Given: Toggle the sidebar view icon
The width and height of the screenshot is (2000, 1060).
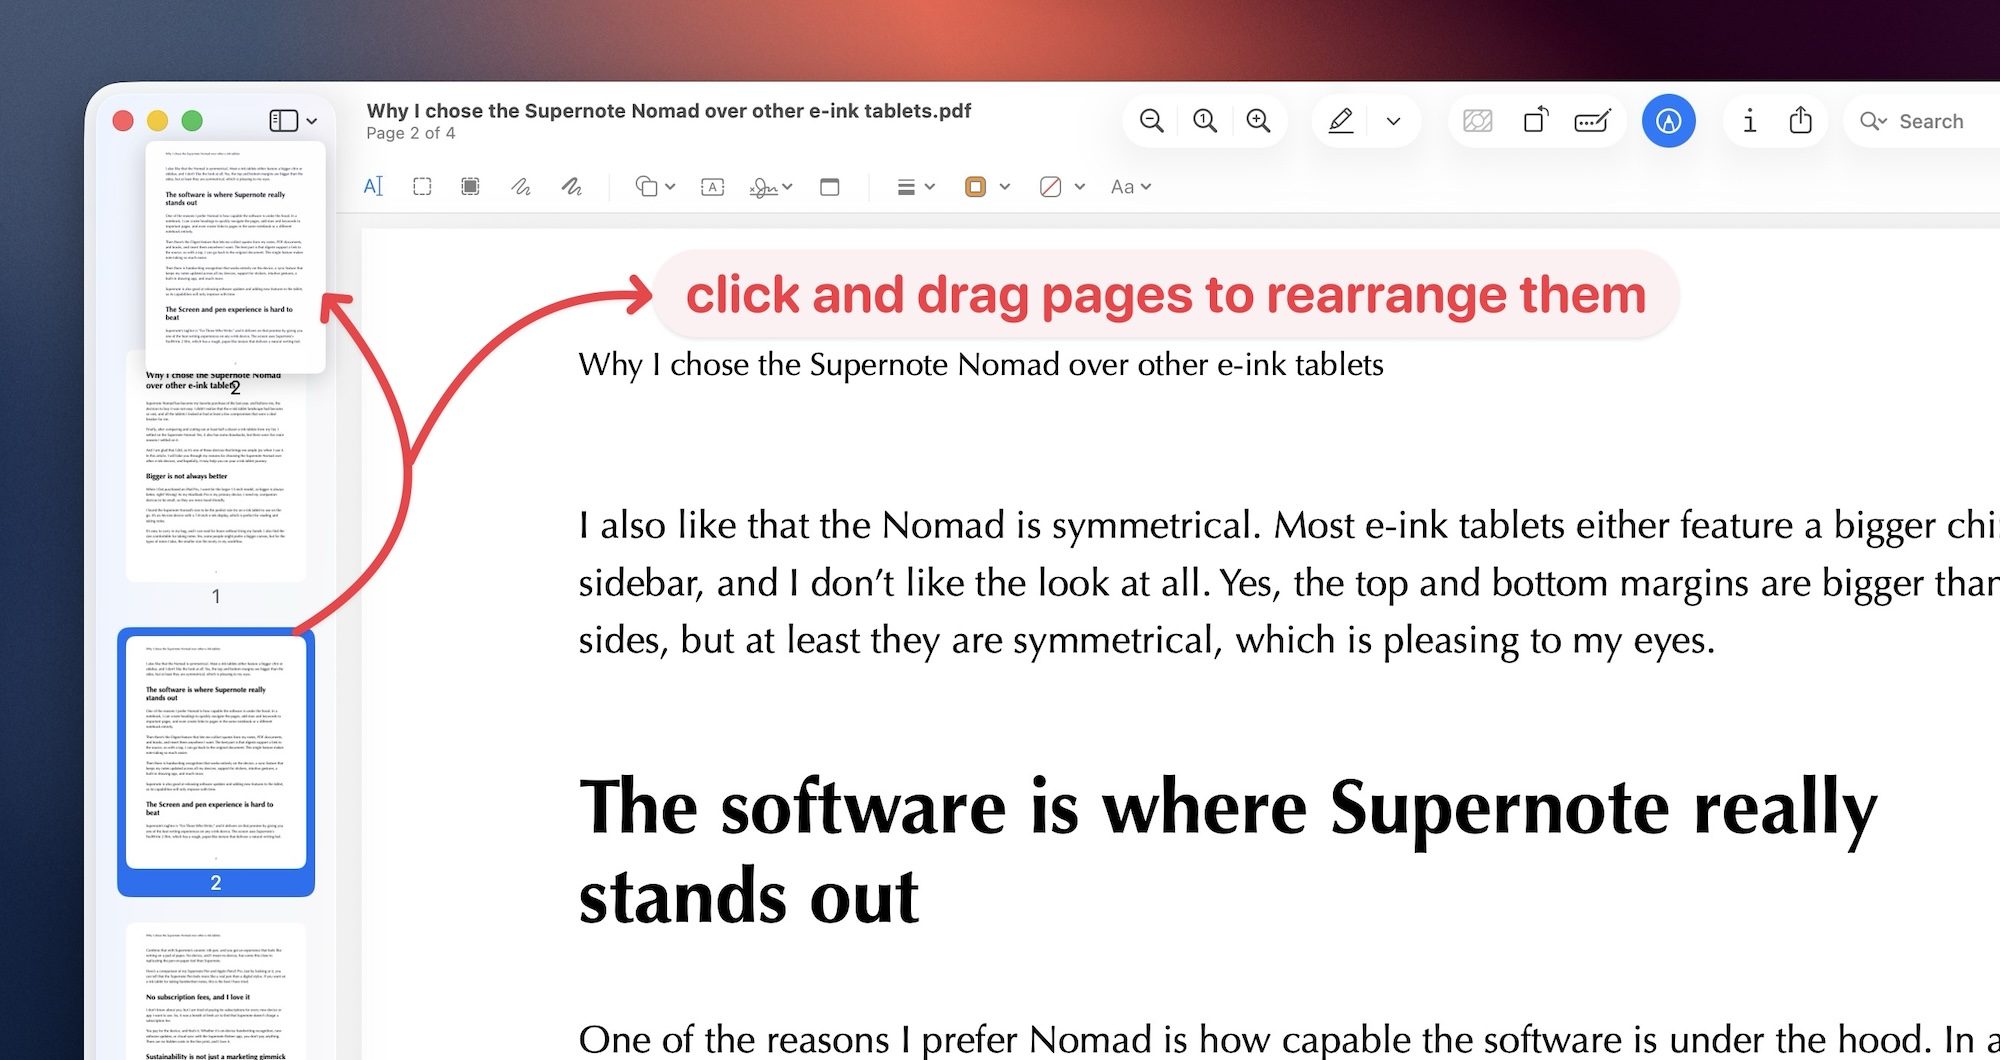Looking at the screenshot, I should click(283, 120).
